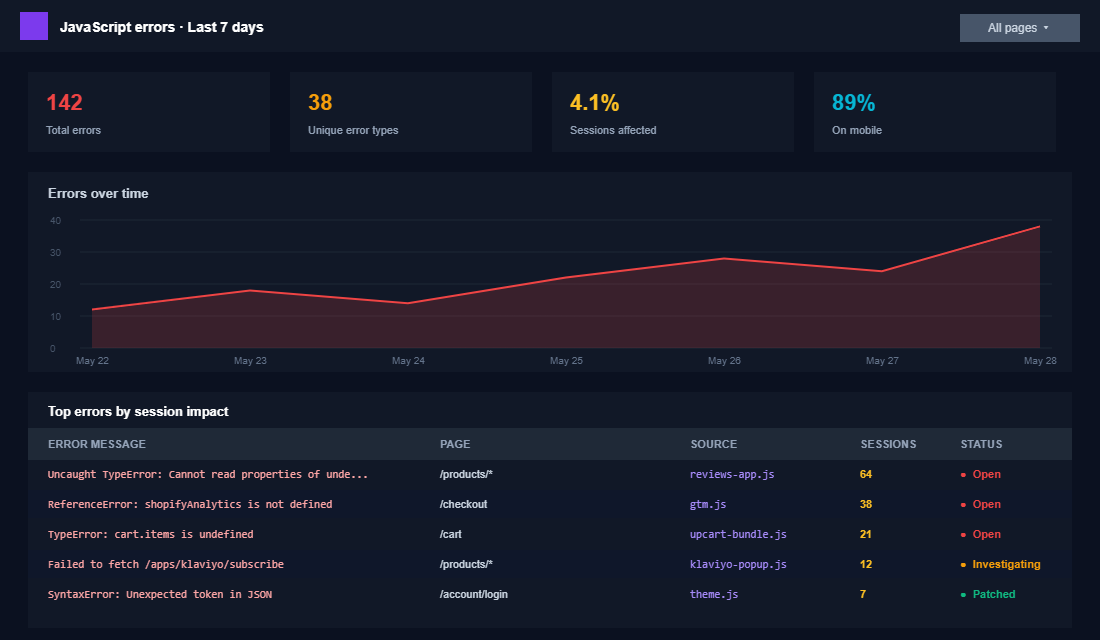Image resolution: width=1100 pixels, height=640 pixels.
Task: Click the Open status for reviews-app.js
Action: point(981,474)
